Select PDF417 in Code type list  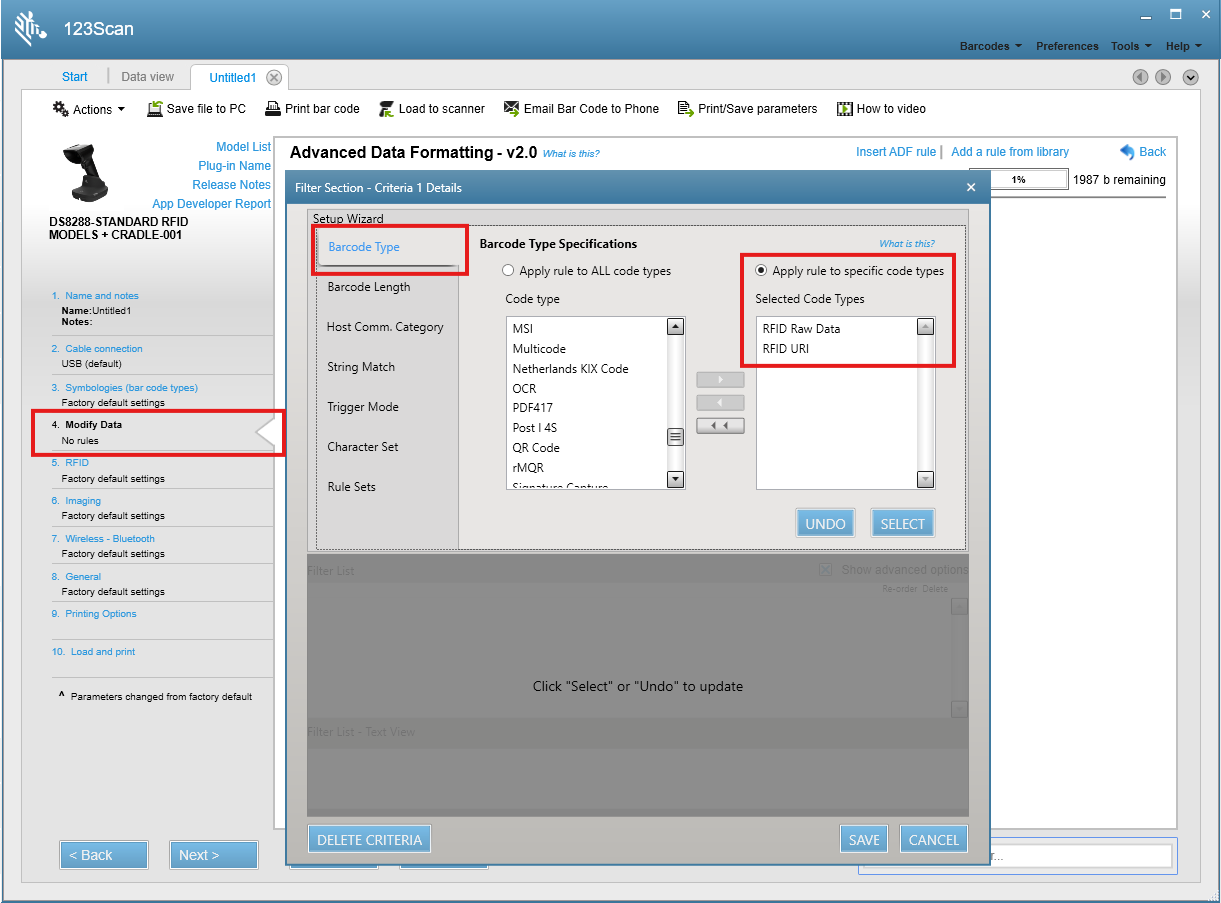tap(533, 408)
